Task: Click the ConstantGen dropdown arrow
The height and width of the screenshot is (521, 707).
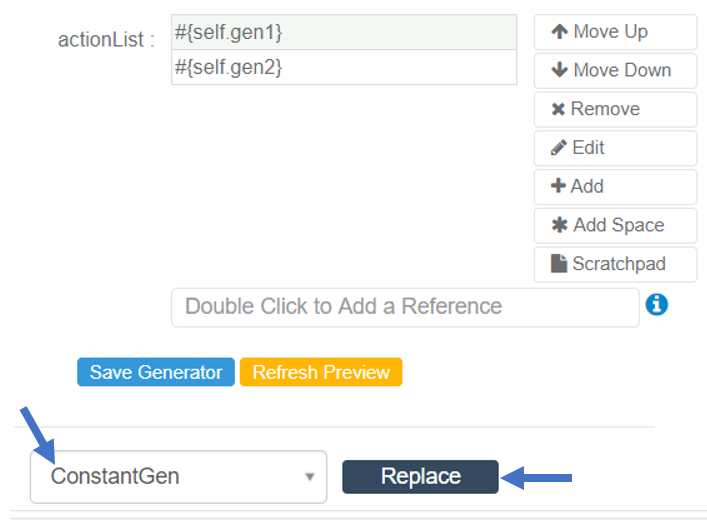Action: [x=310, y=477]
